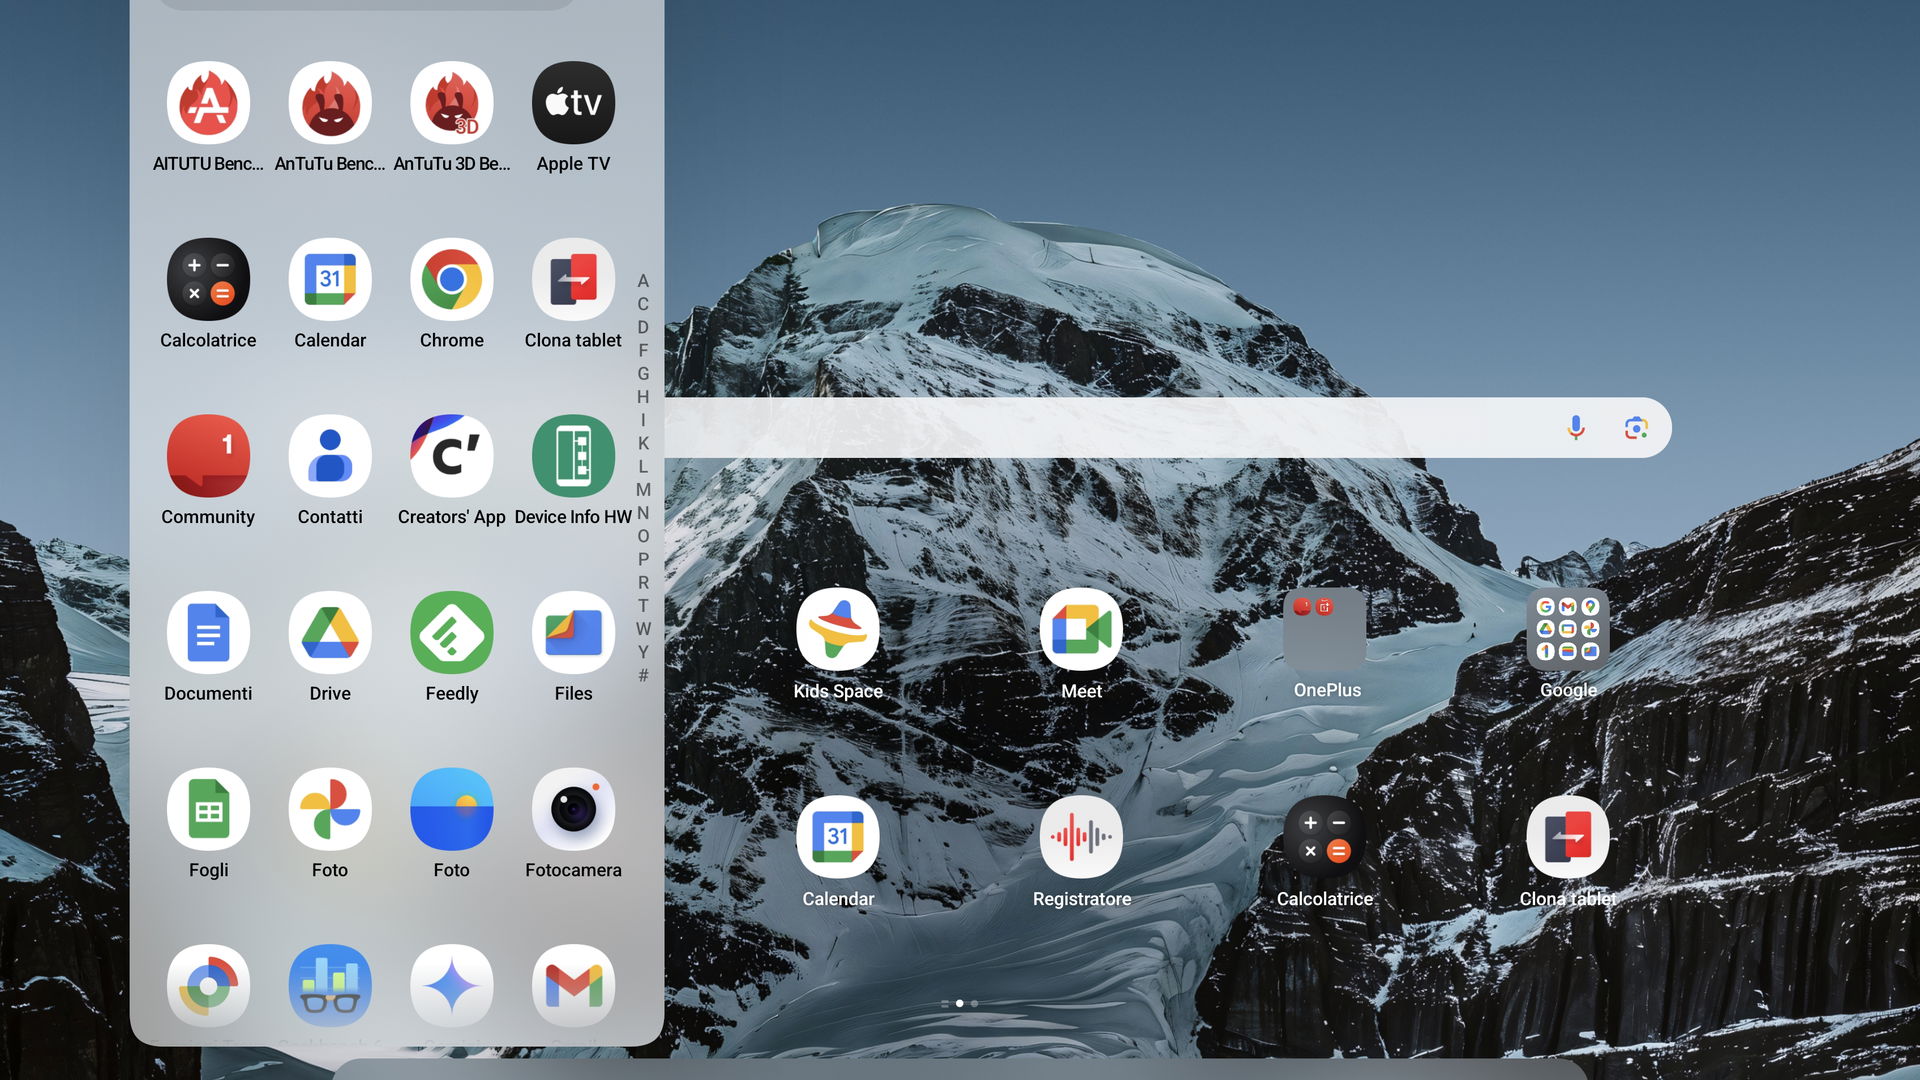Launch Registratore voice recorder

click(1081, 838)
